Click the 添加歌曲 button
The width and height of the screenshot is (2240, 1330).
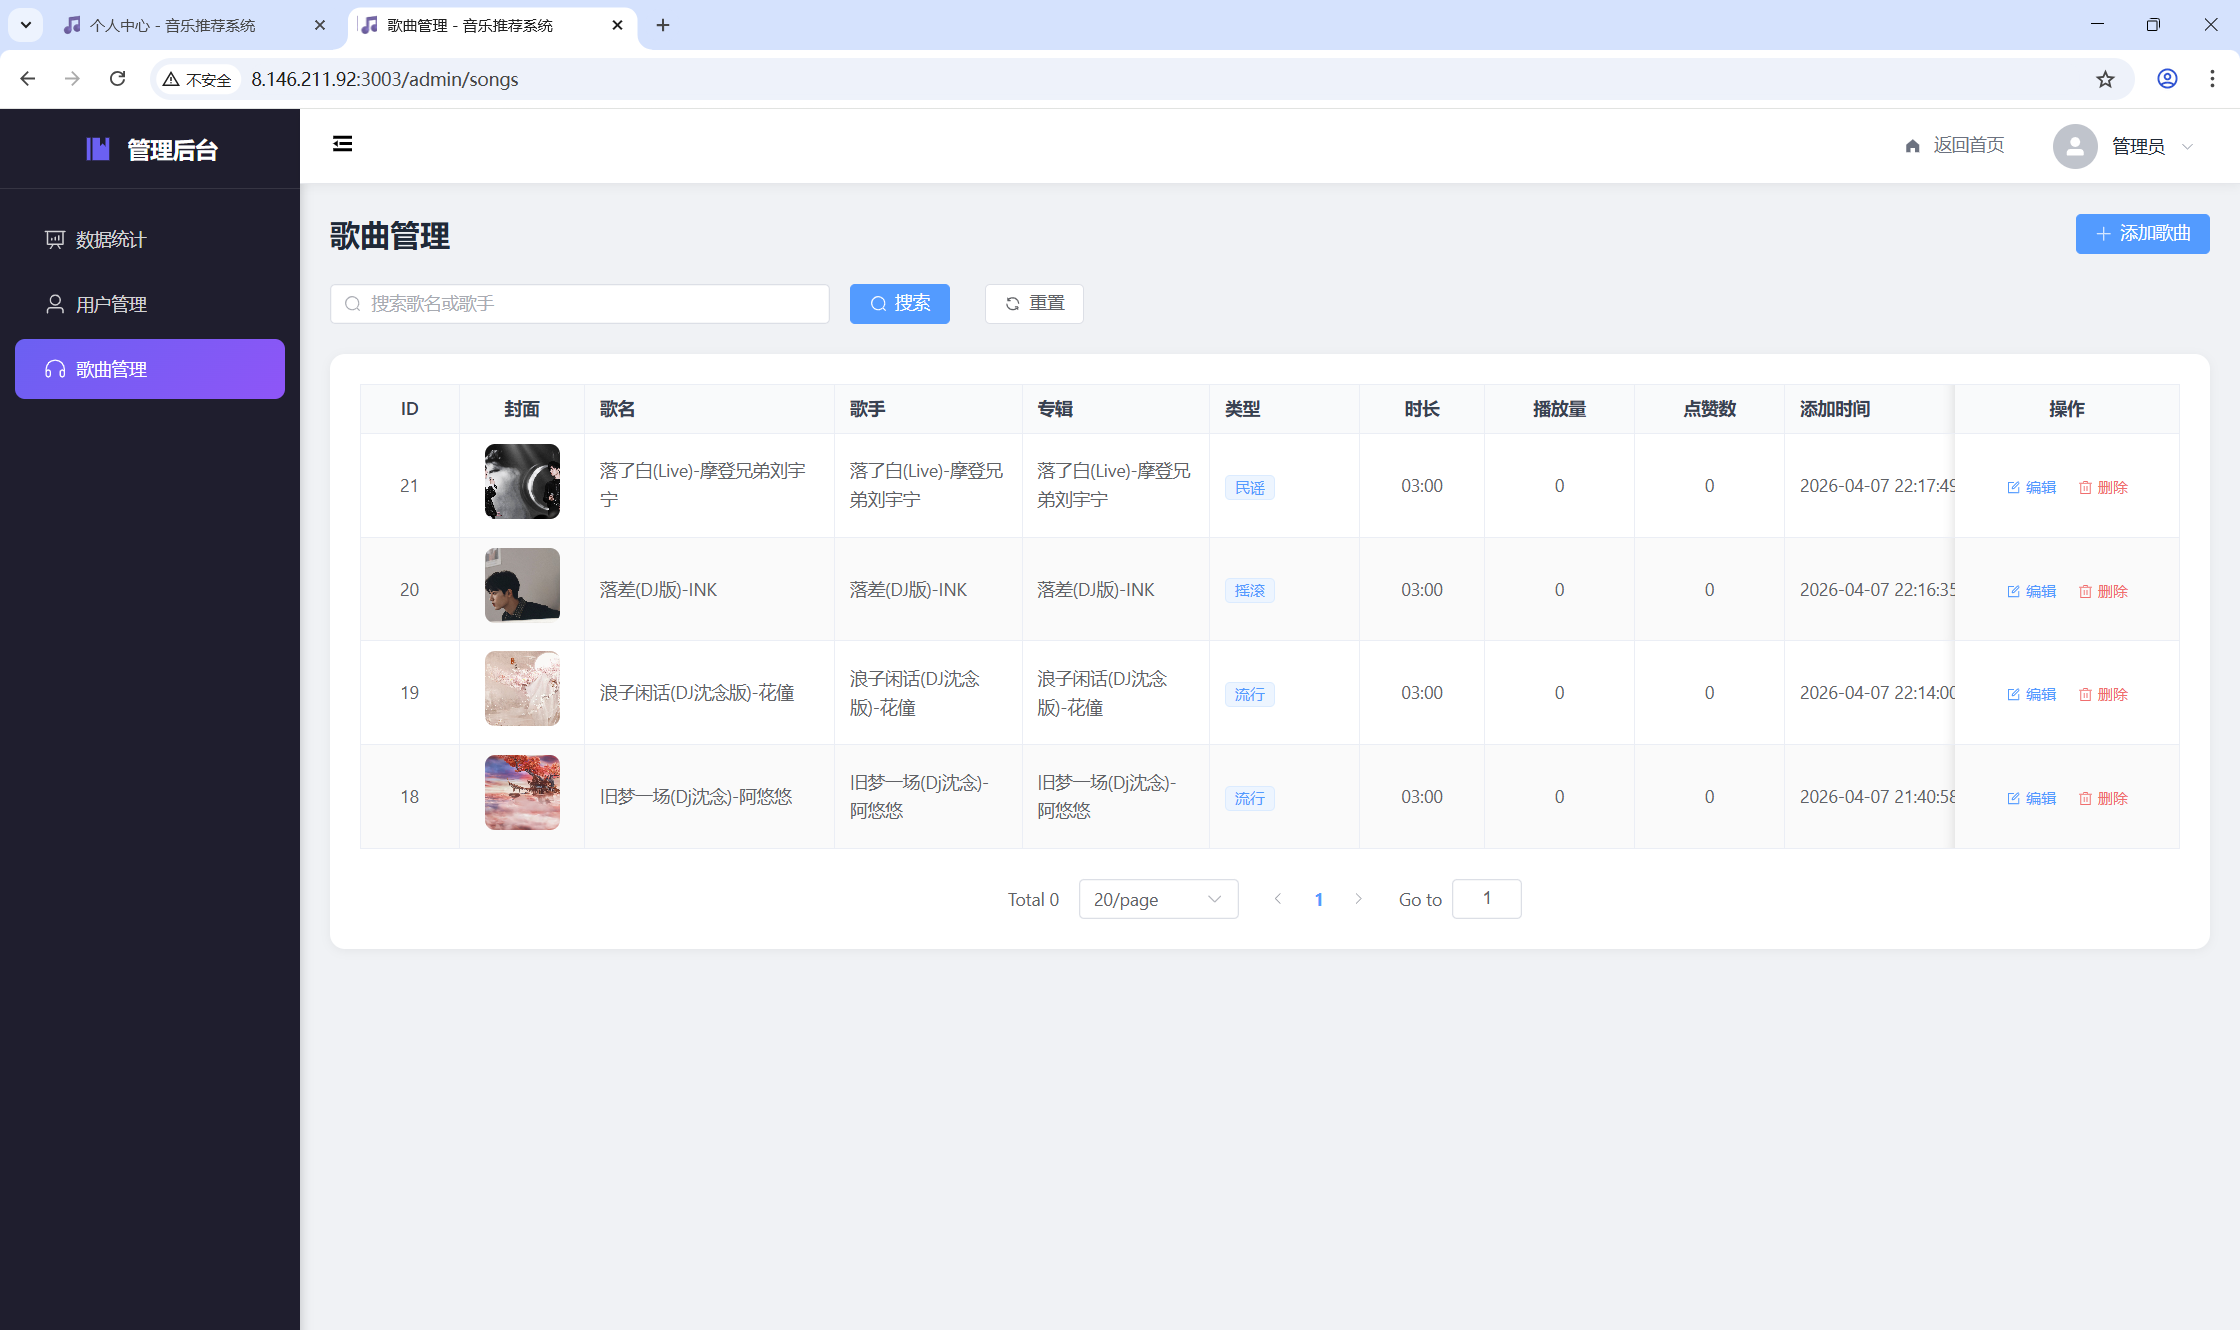[2142, 234]
